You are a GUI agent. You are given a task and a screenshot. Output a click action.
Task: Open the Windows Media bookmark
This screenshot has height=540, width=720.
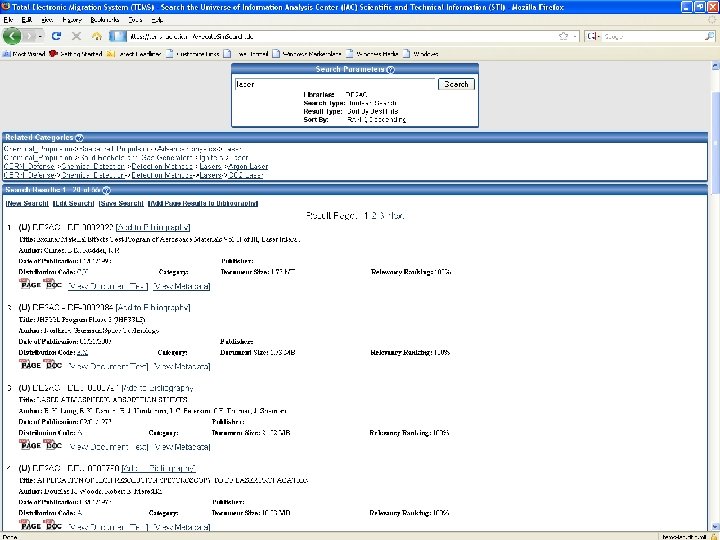coord(372,54)
